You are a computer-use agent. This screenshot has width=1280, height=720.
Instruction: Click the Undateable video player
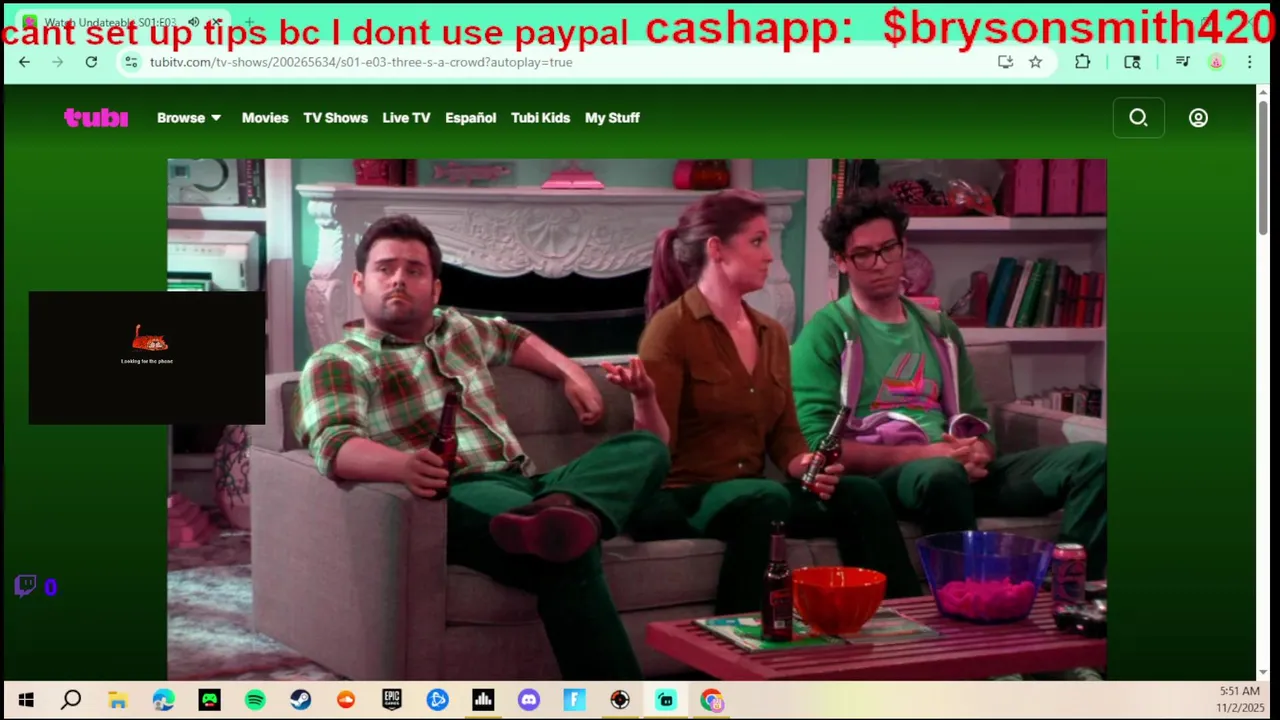[637, 419]
